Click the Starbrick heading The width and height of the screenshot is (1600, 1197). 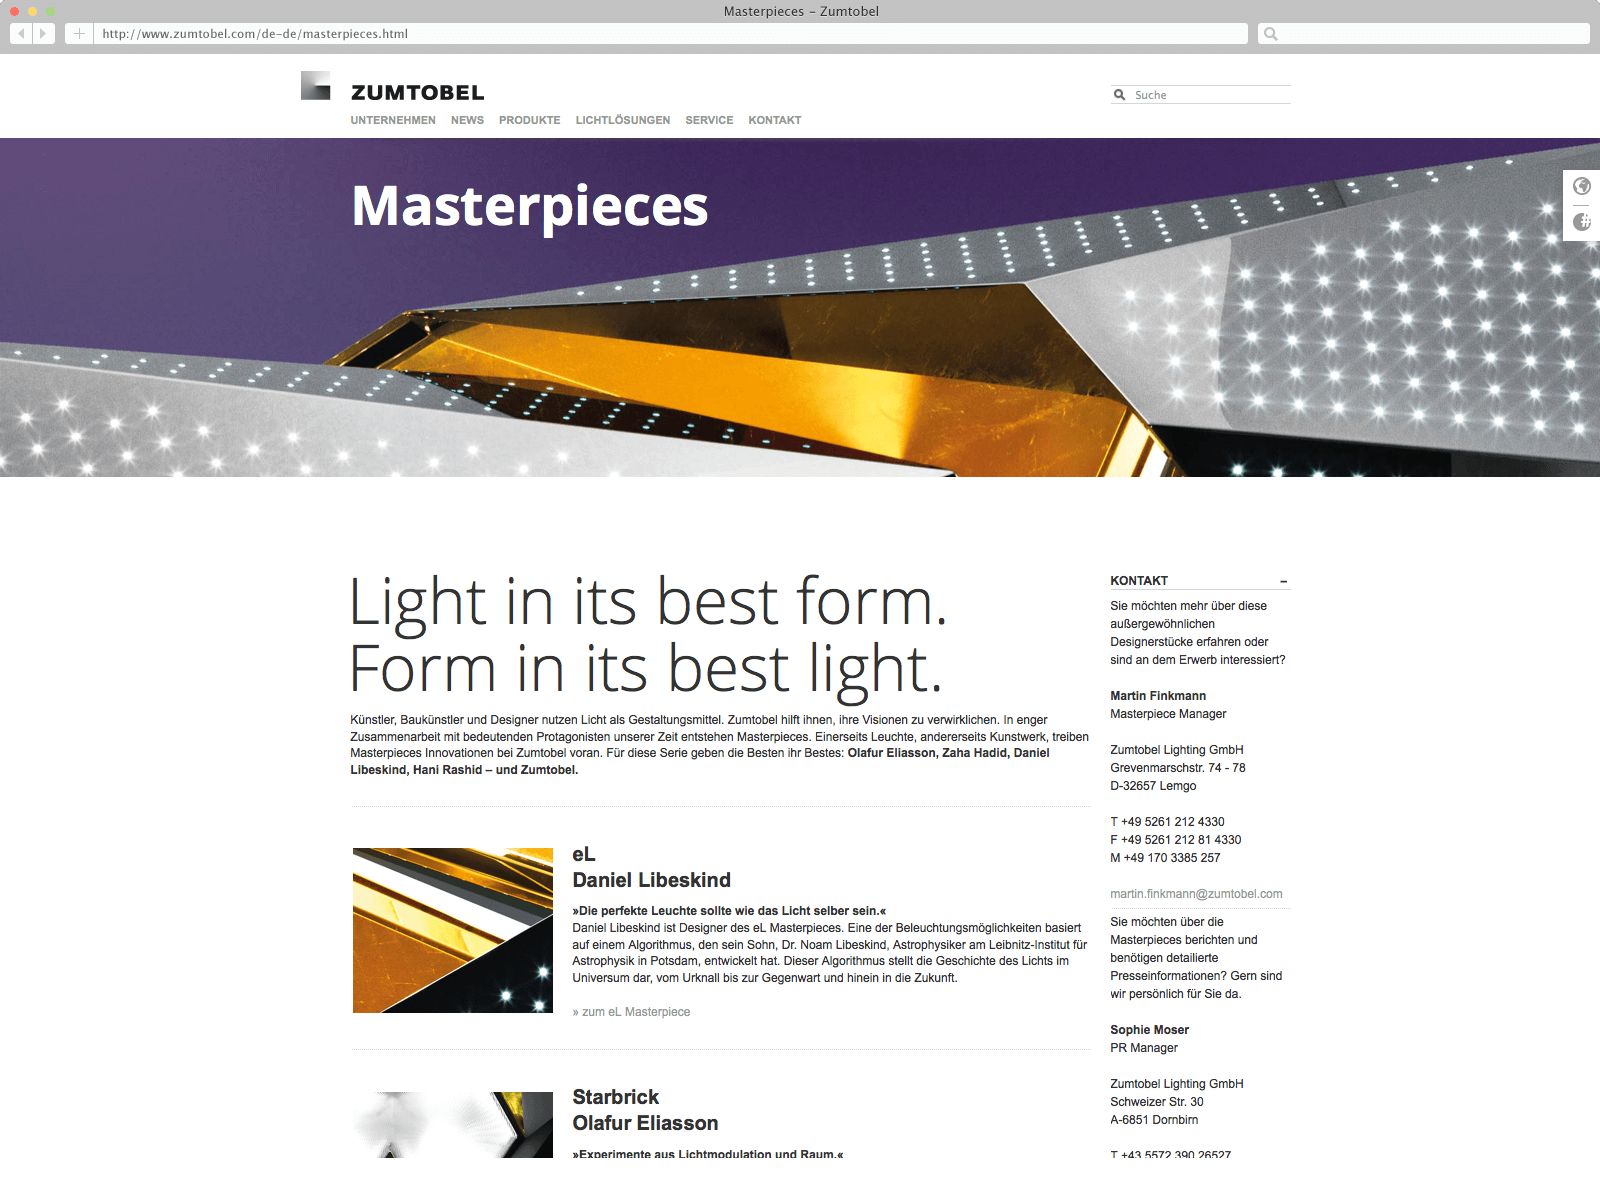[615, 1097]
